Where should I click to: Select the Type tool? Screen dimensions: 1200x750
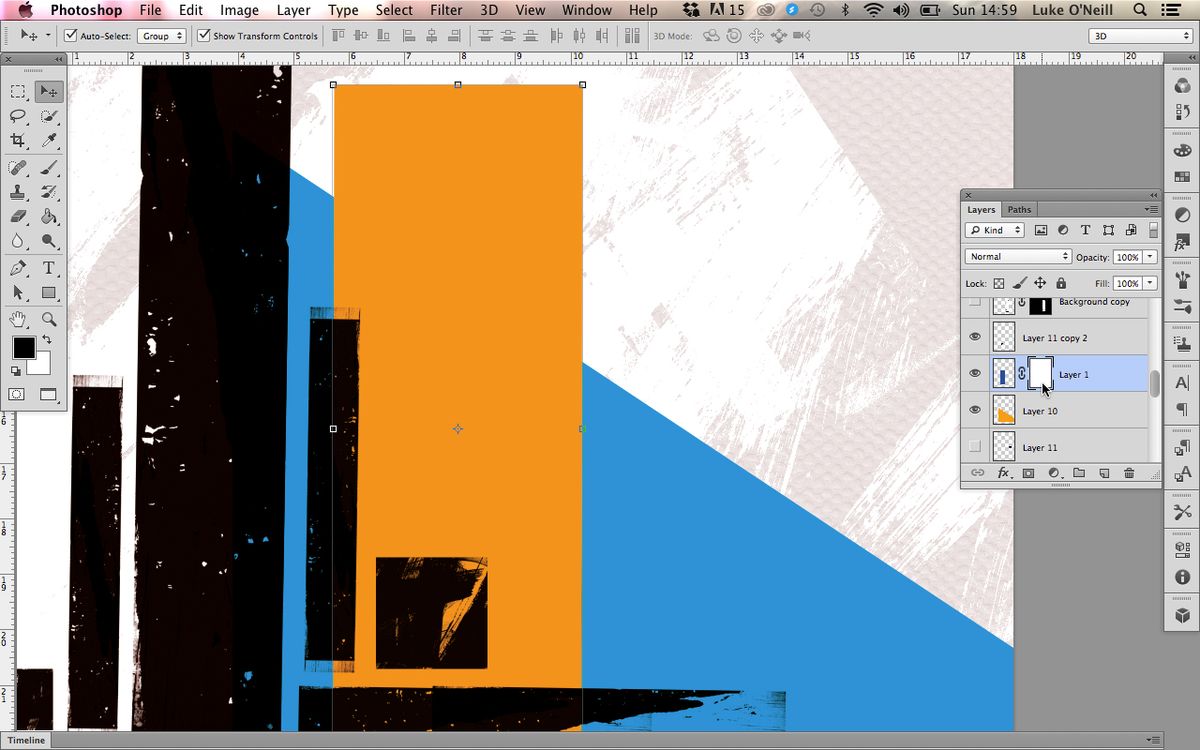pyautogui.click(x=47, y=268)
